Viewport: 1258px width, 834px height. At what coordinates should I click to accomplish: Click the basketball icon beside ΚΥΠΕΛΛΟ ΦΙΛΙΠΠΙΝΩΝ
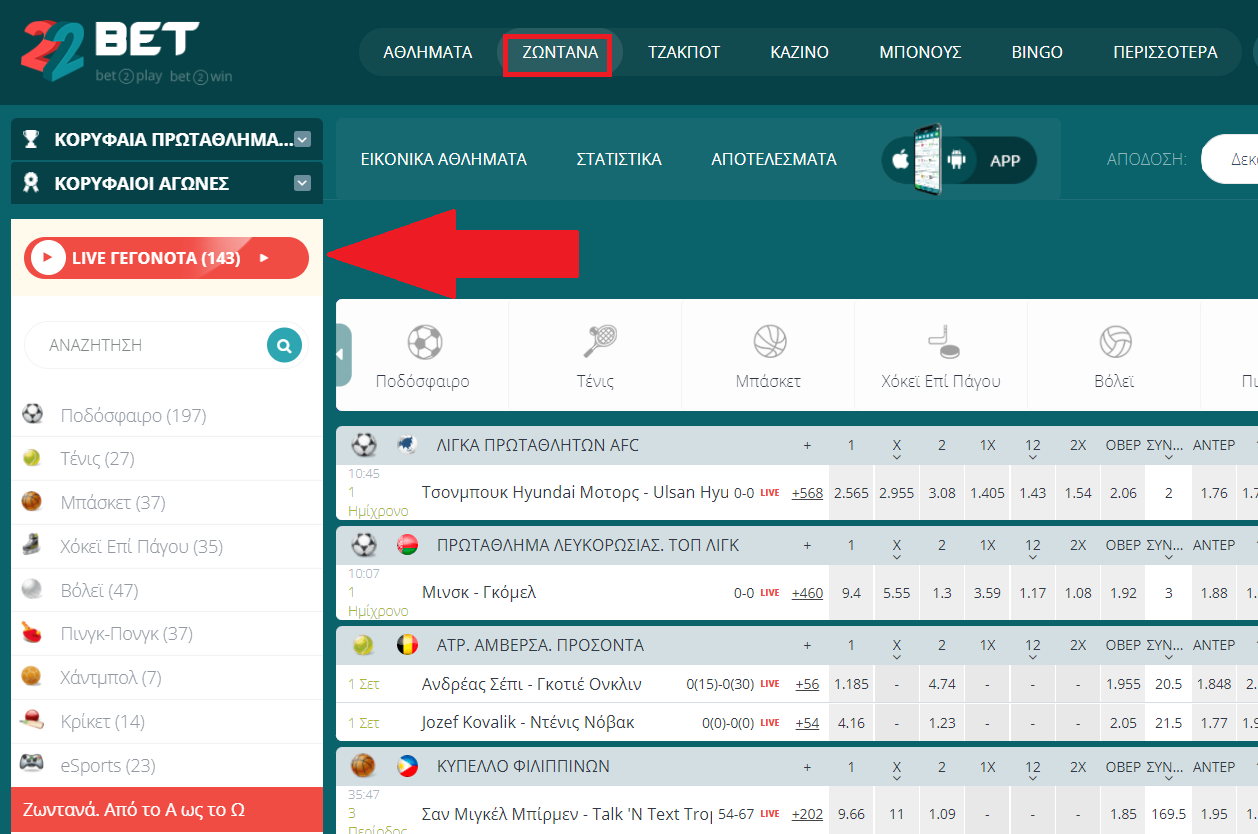pyautogui.click(x=363, y=766)
